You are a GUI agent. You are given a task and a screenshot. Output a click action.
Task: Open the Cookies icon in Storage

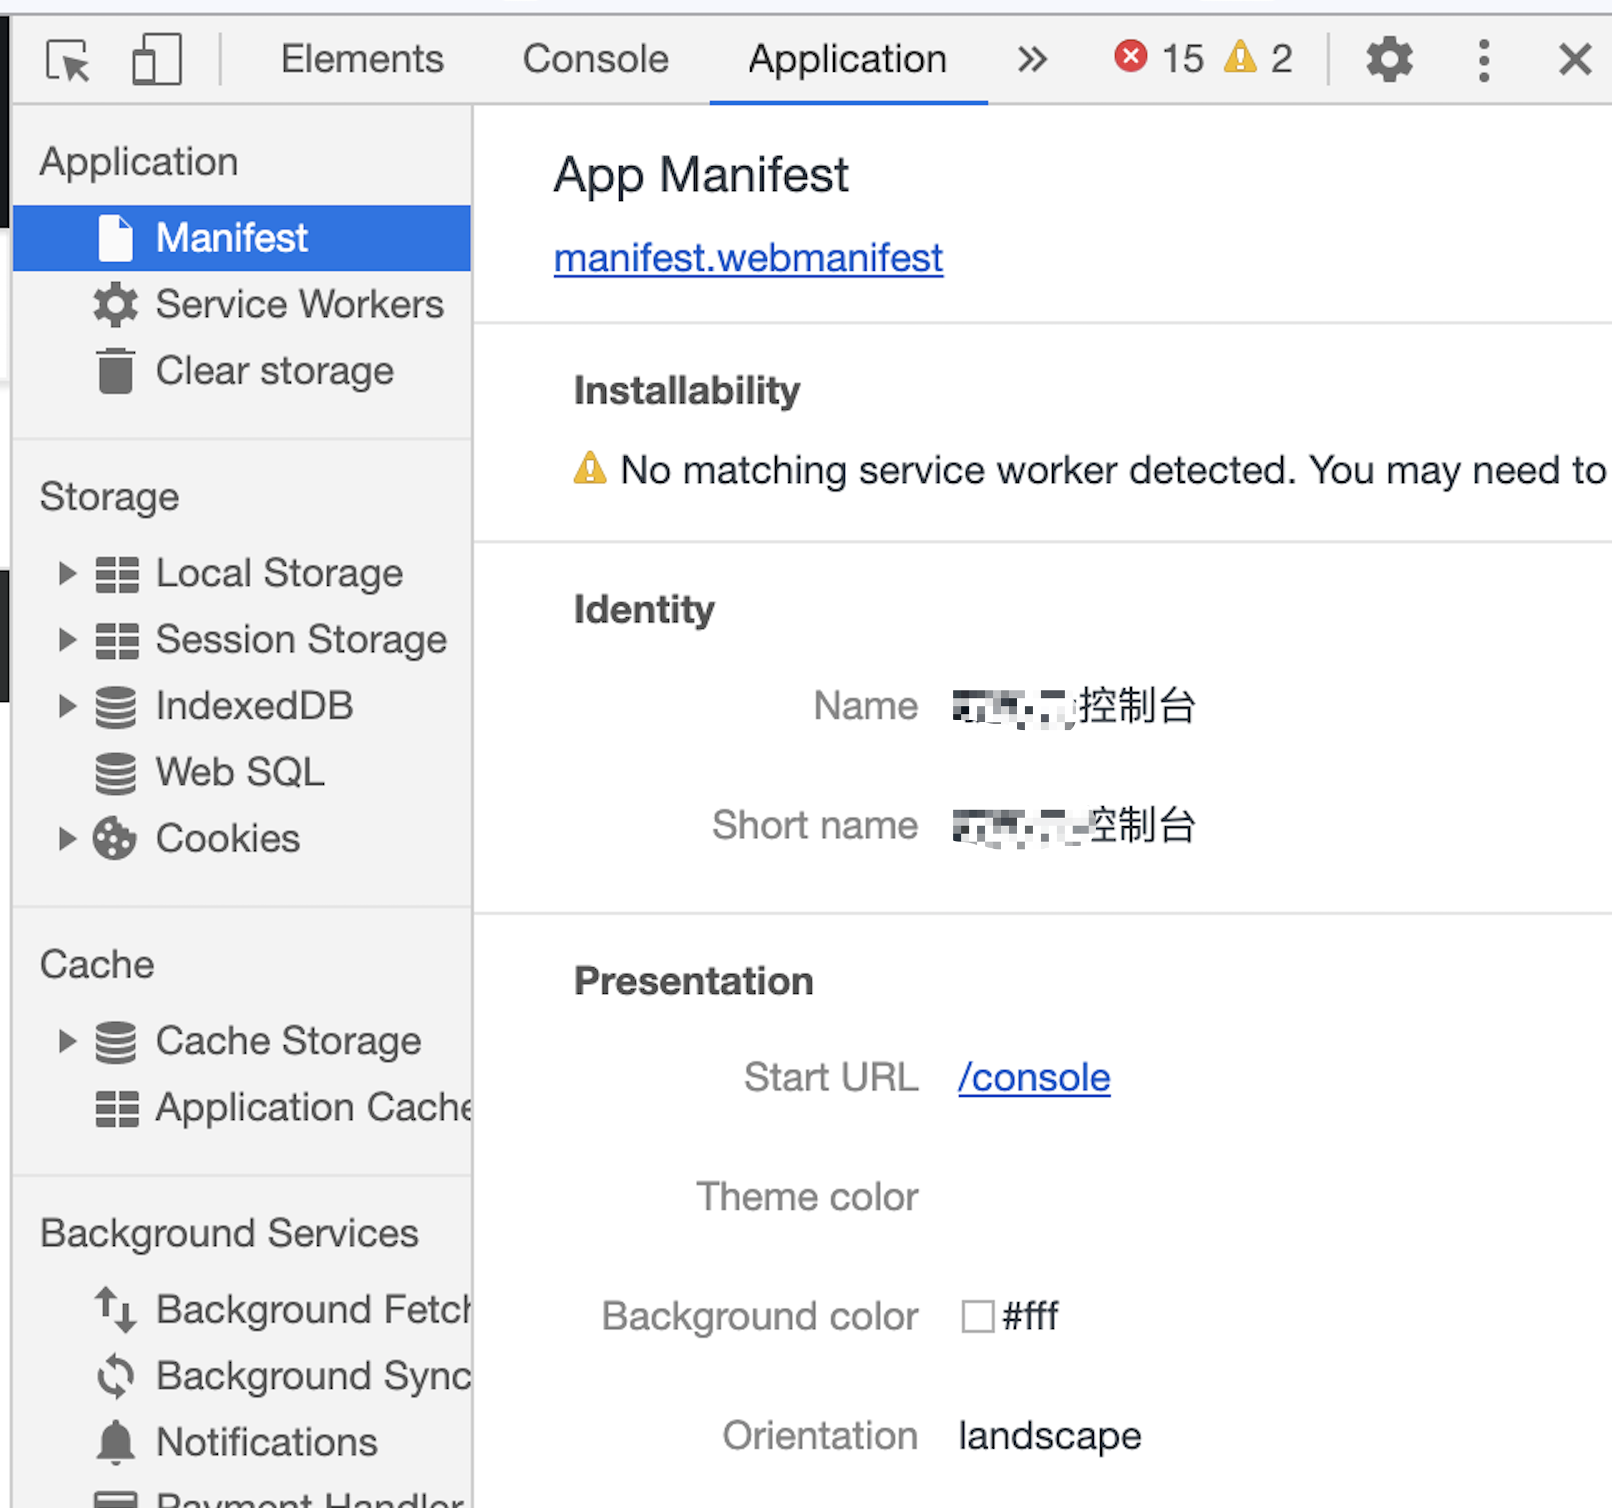point(116,839)
